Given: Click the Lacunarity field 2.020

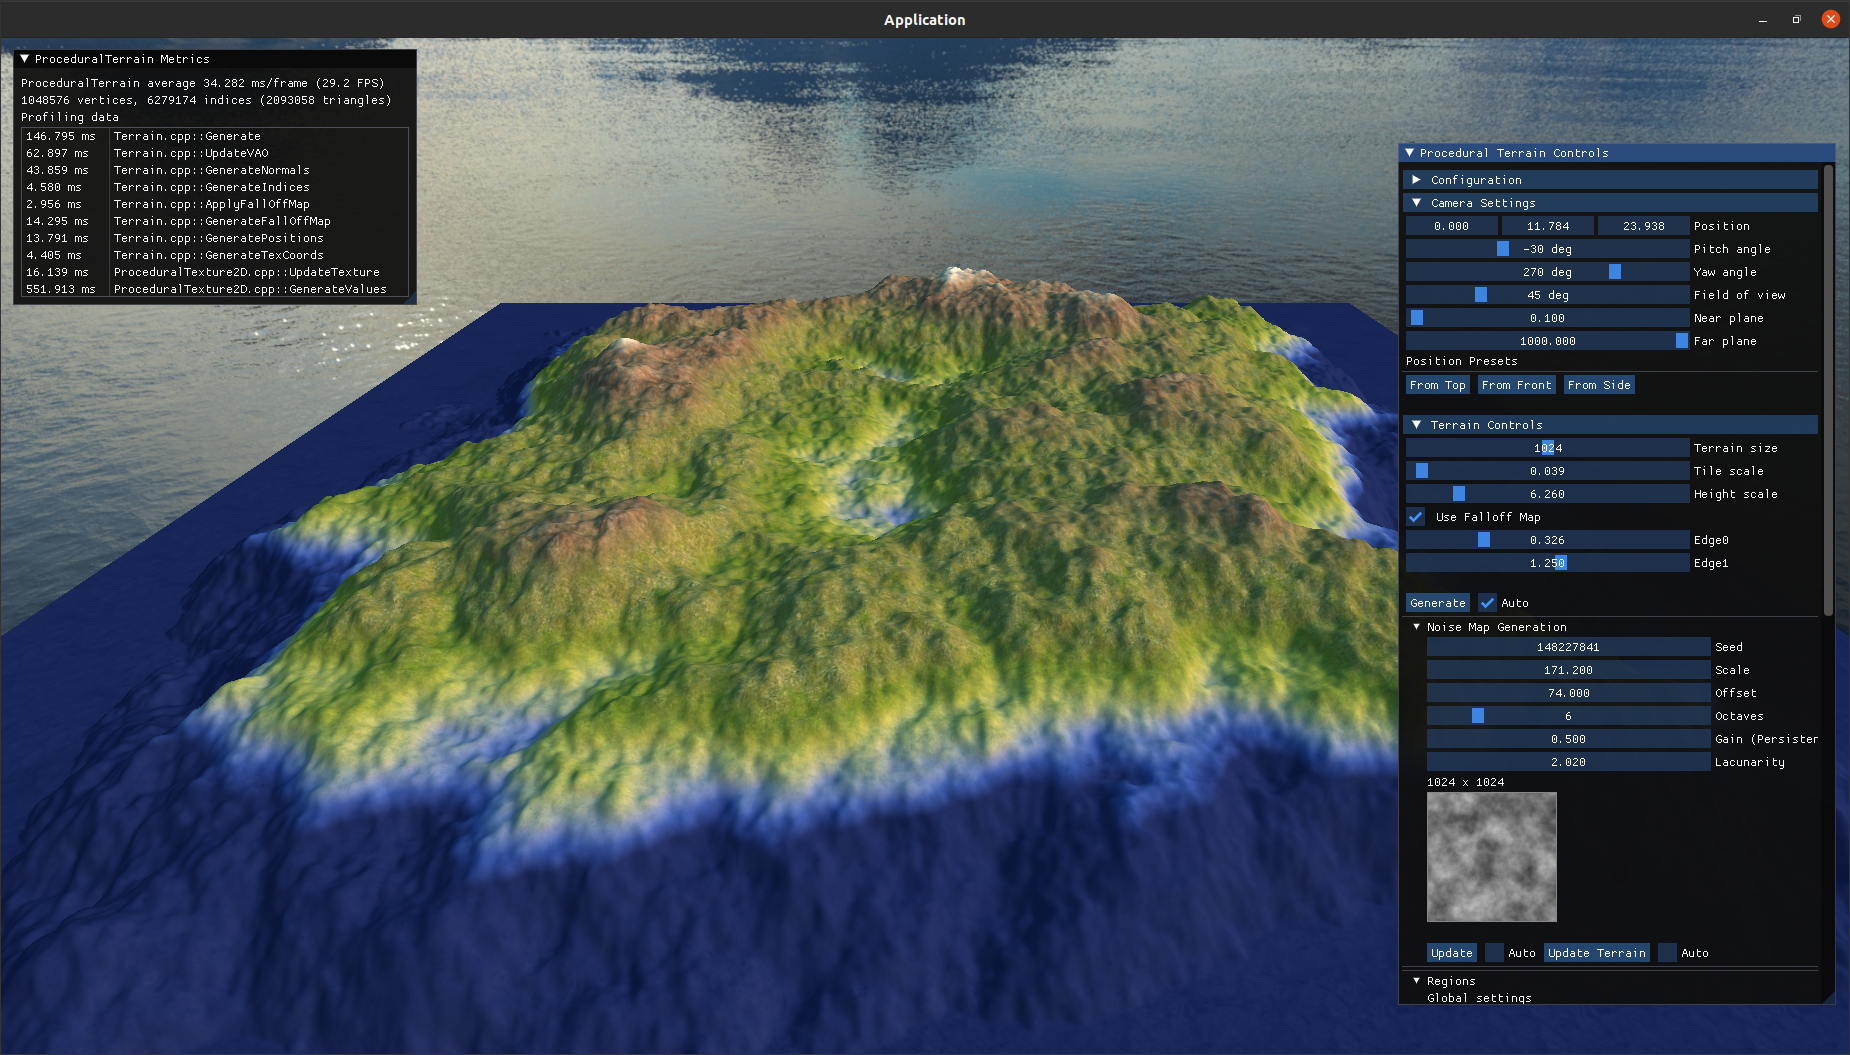Looking at the screenshot, I should tap(1568, 762).
